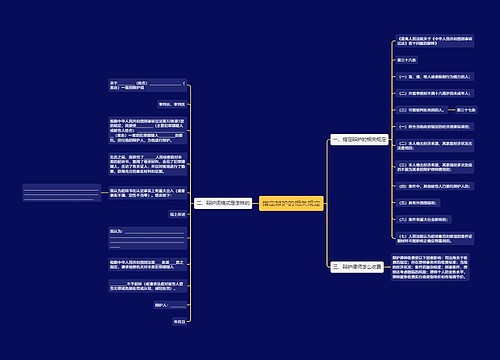This screenshot has height=360, width=500.
Task: Select the item (五) node in right branch
Action: tap(418, 203)
